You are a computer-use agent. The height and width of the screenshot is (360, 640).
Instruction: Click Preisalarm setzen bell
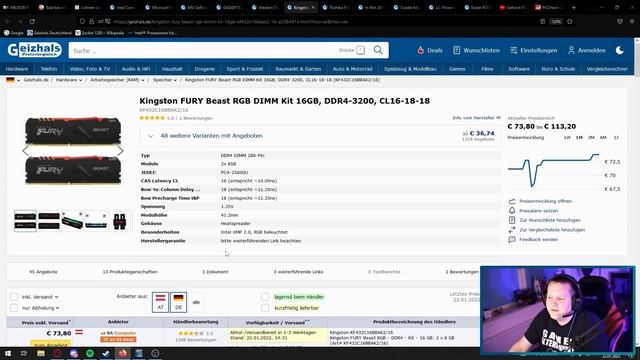pos(534,211)
